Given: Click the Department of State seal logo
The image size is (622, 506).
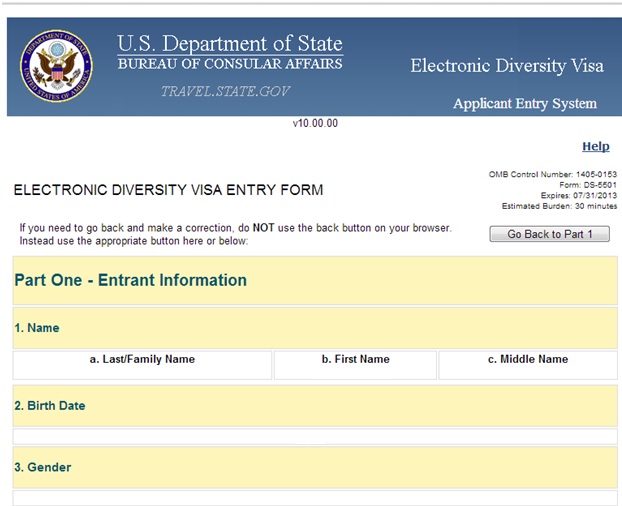Looking at the screenshot, I should [x=56, y=65].
